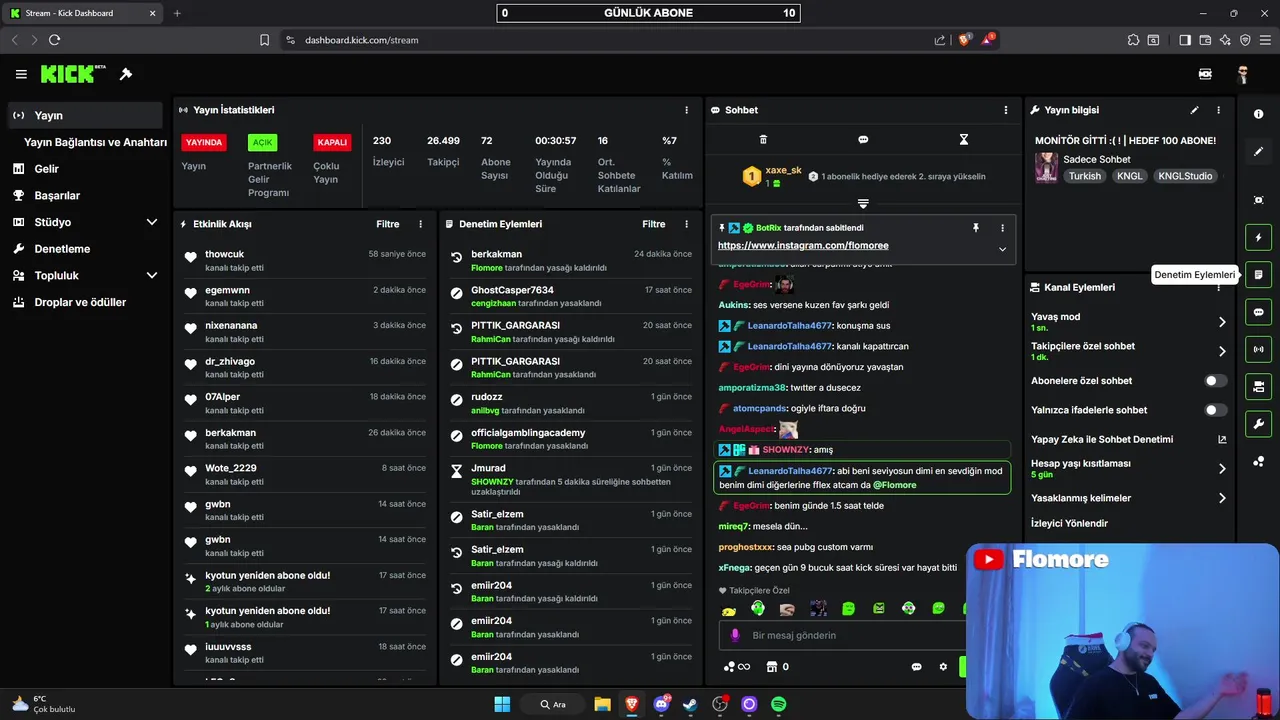Click the pin icon next to Kick logo
Viewport: 1280px width, 720px height.
pos(126,74)
